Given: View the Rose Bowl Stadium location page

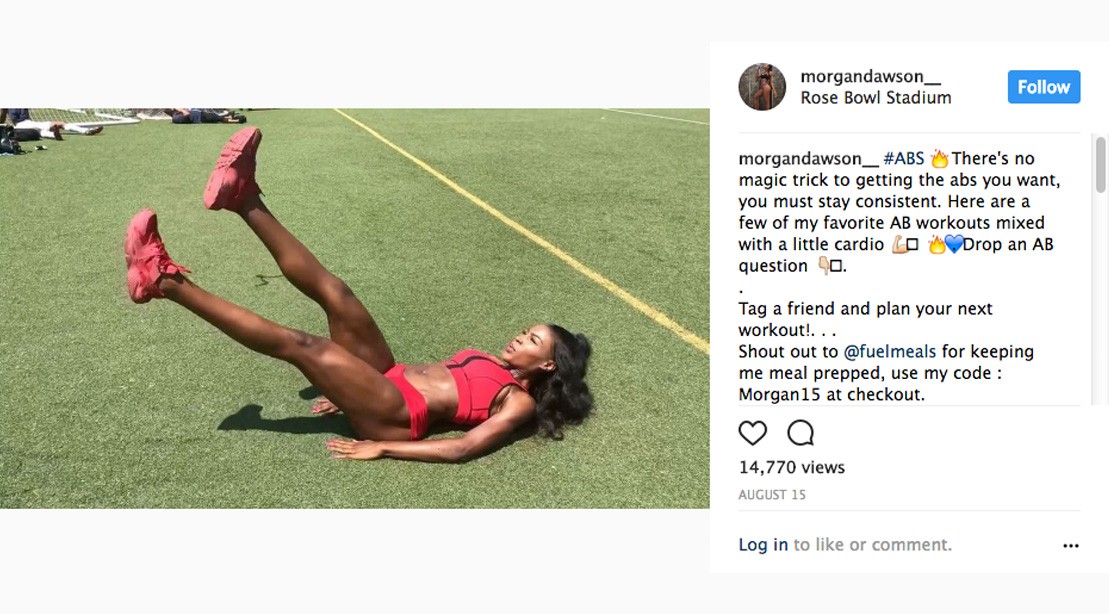Looking at the screenshot, I should [x=878, y=97].
